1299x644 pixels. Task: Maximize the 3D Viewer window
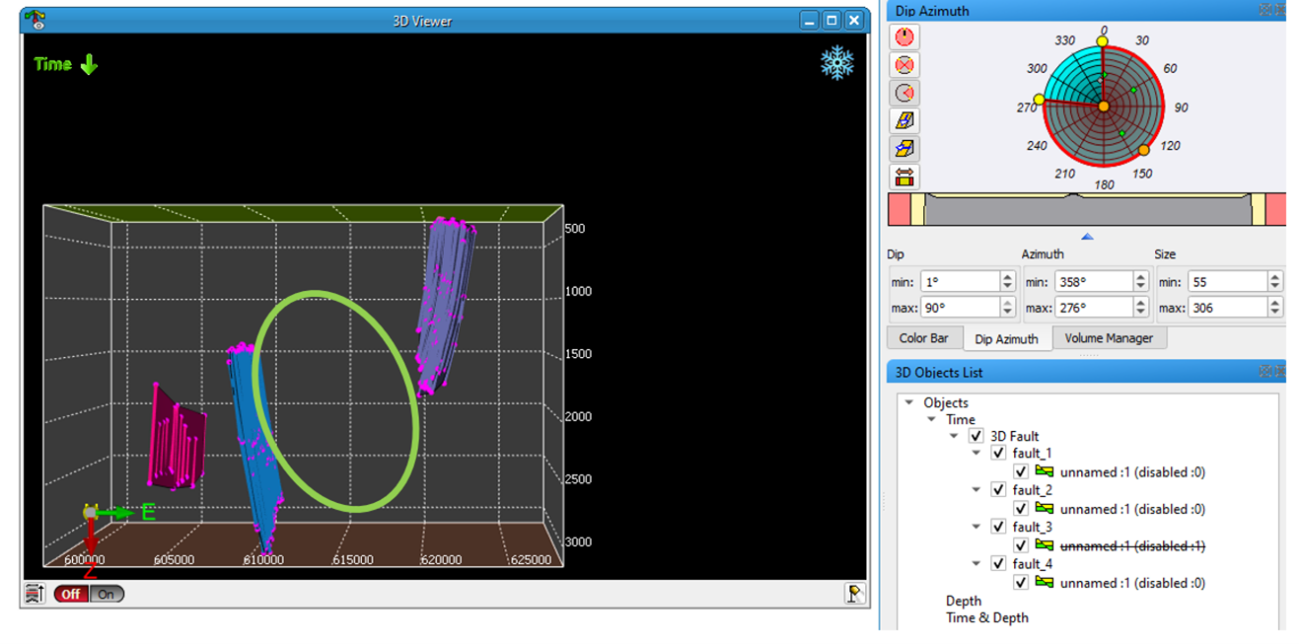point(832,20)
